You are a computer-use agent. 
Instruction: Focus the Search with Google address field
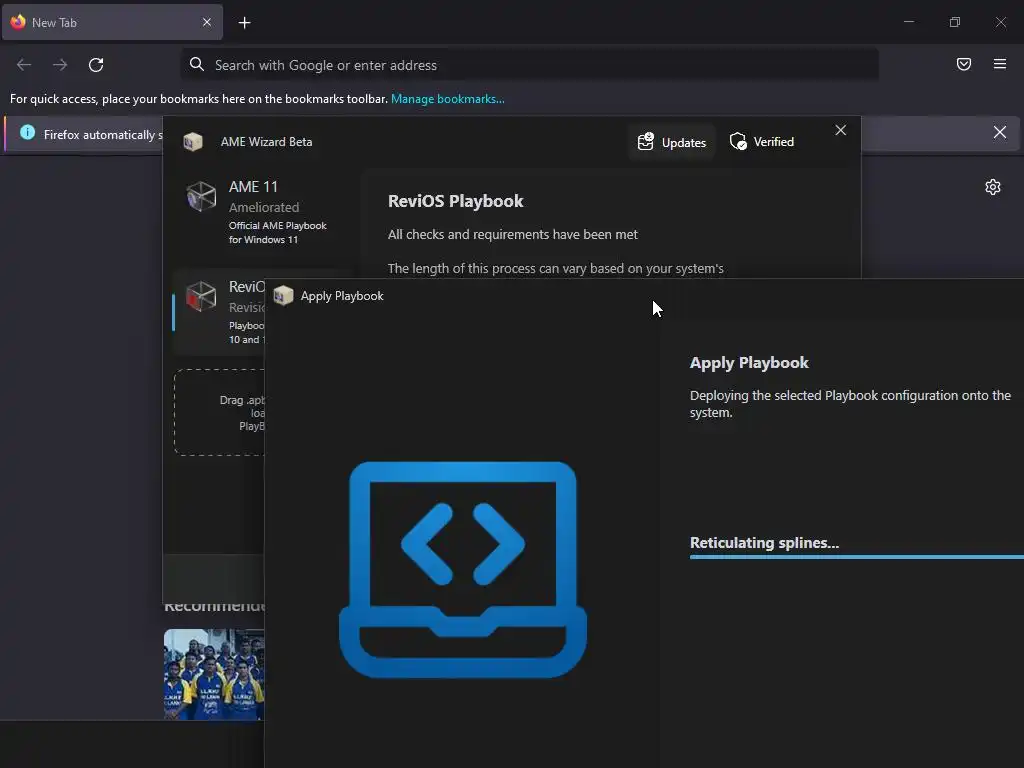coord(529,65)
